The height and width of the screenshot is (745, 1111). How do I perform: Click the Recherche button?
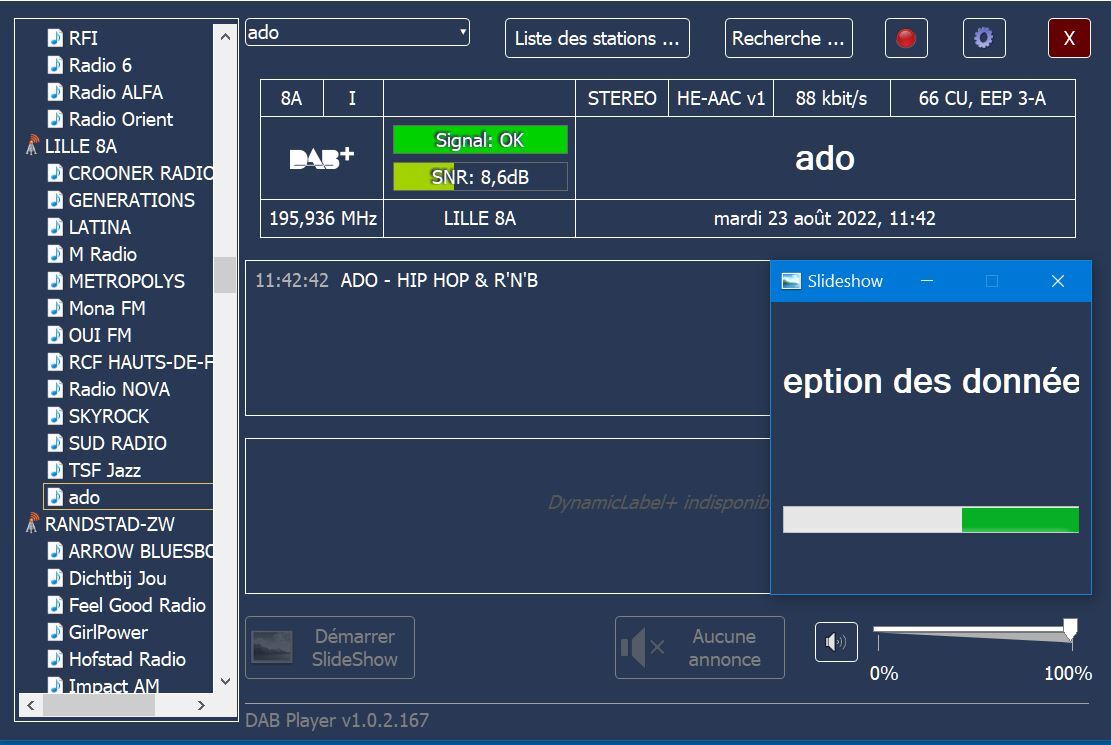(x=789, y=38)
